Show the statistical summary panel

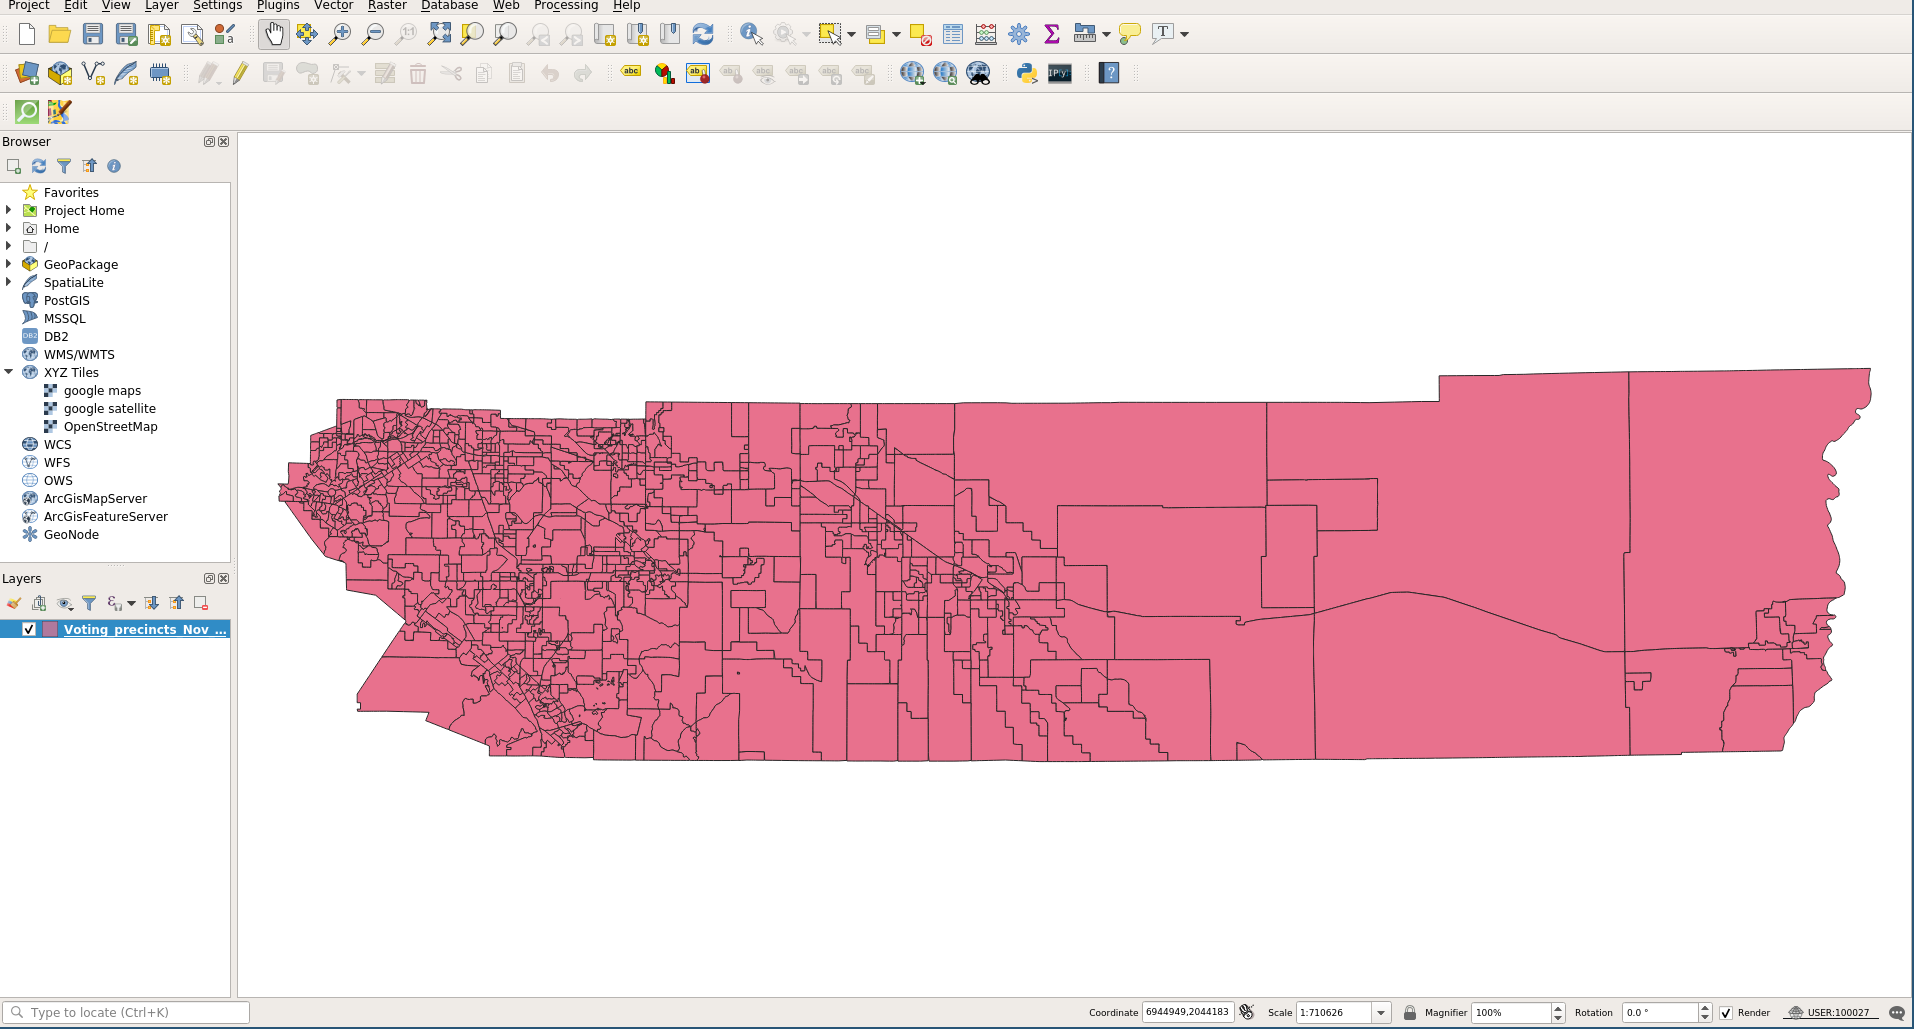coord(1051,33)
